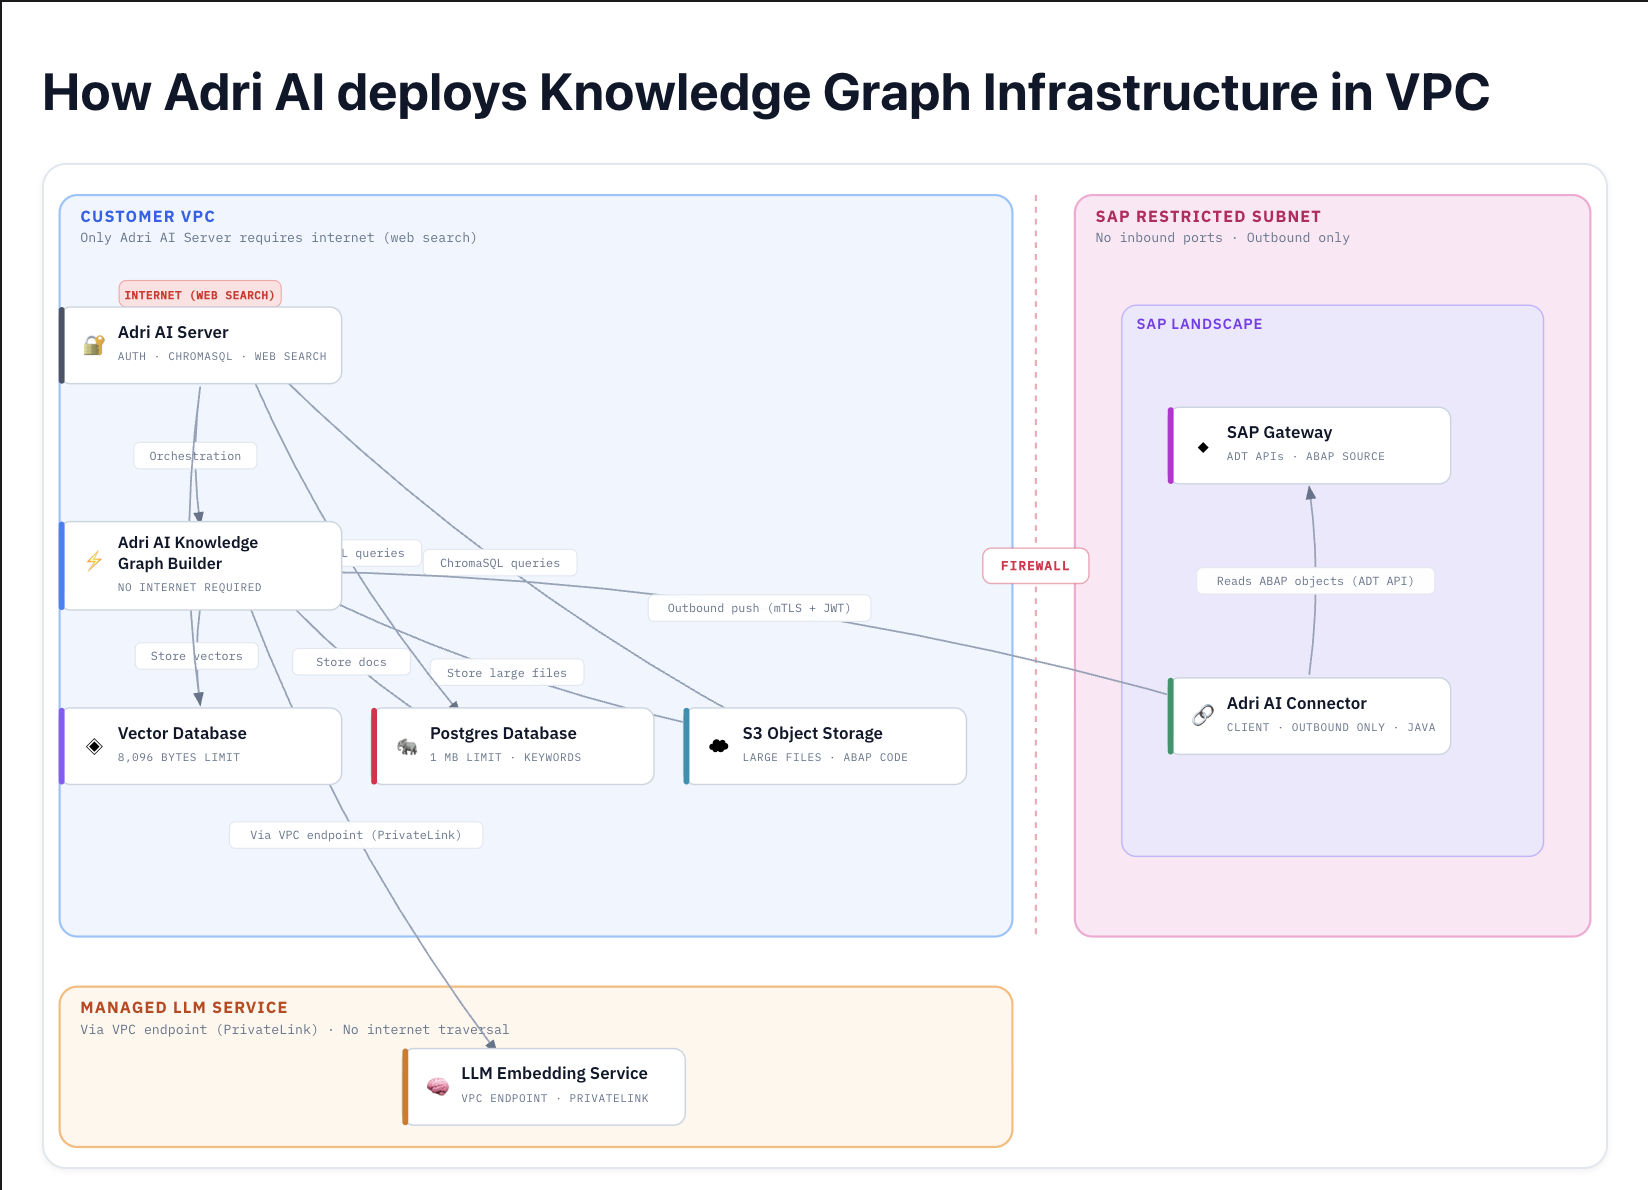The image size is (1648, 1190).
Task: Click the SAP LANDSCAPE heading
Action: click(1199, 324)
